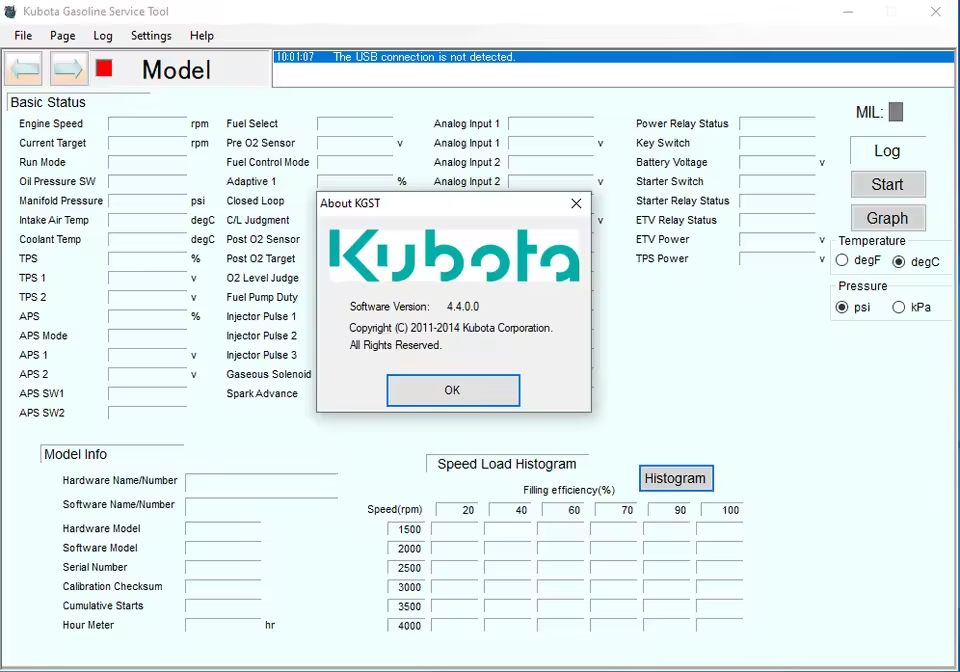Click the Starter Switch value field

click(x=777, y=182)
